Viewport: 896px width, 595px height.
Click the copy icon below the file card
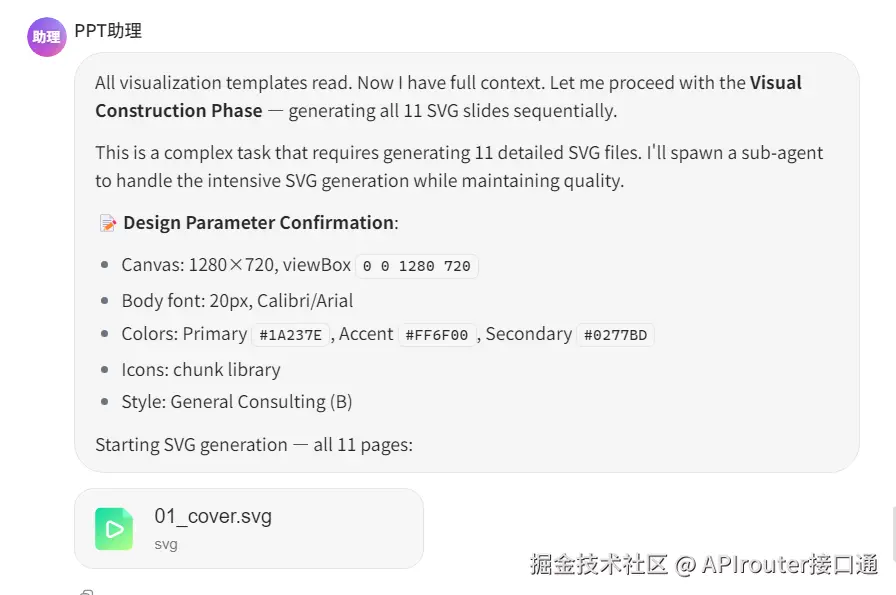pos(87,591)
